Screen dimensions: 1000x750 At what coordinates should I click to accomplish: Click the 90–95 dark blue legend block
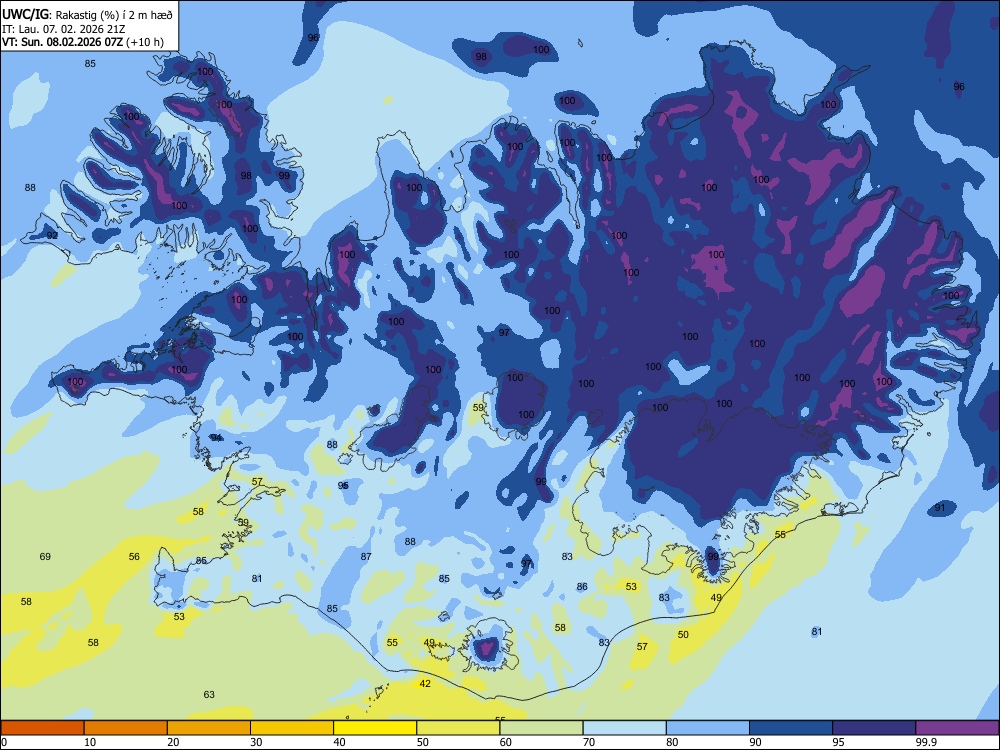[x=791, y=728]
